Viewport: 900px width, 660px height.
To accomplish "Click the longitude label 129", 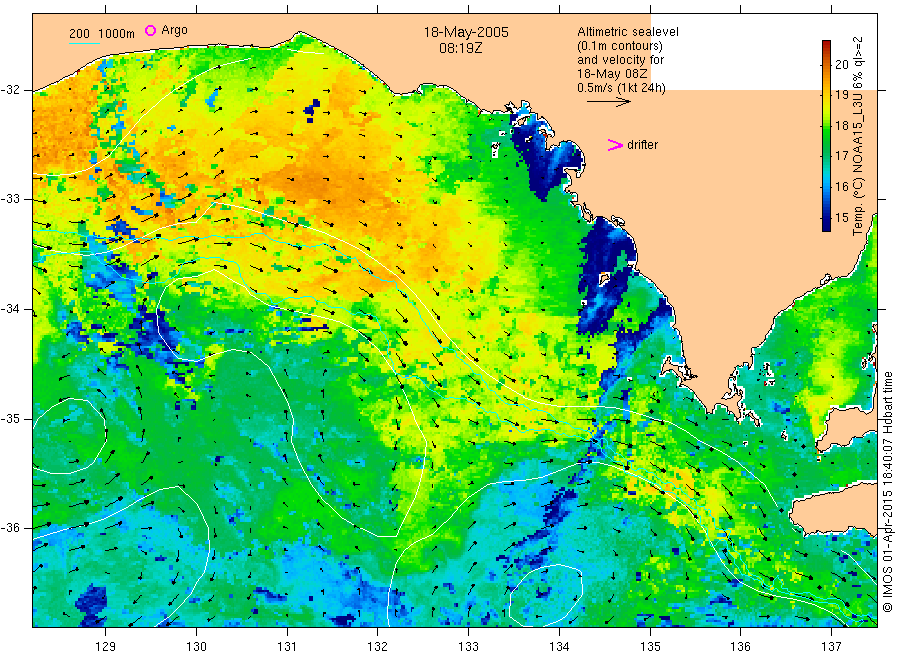I will [x=106, y=647].
